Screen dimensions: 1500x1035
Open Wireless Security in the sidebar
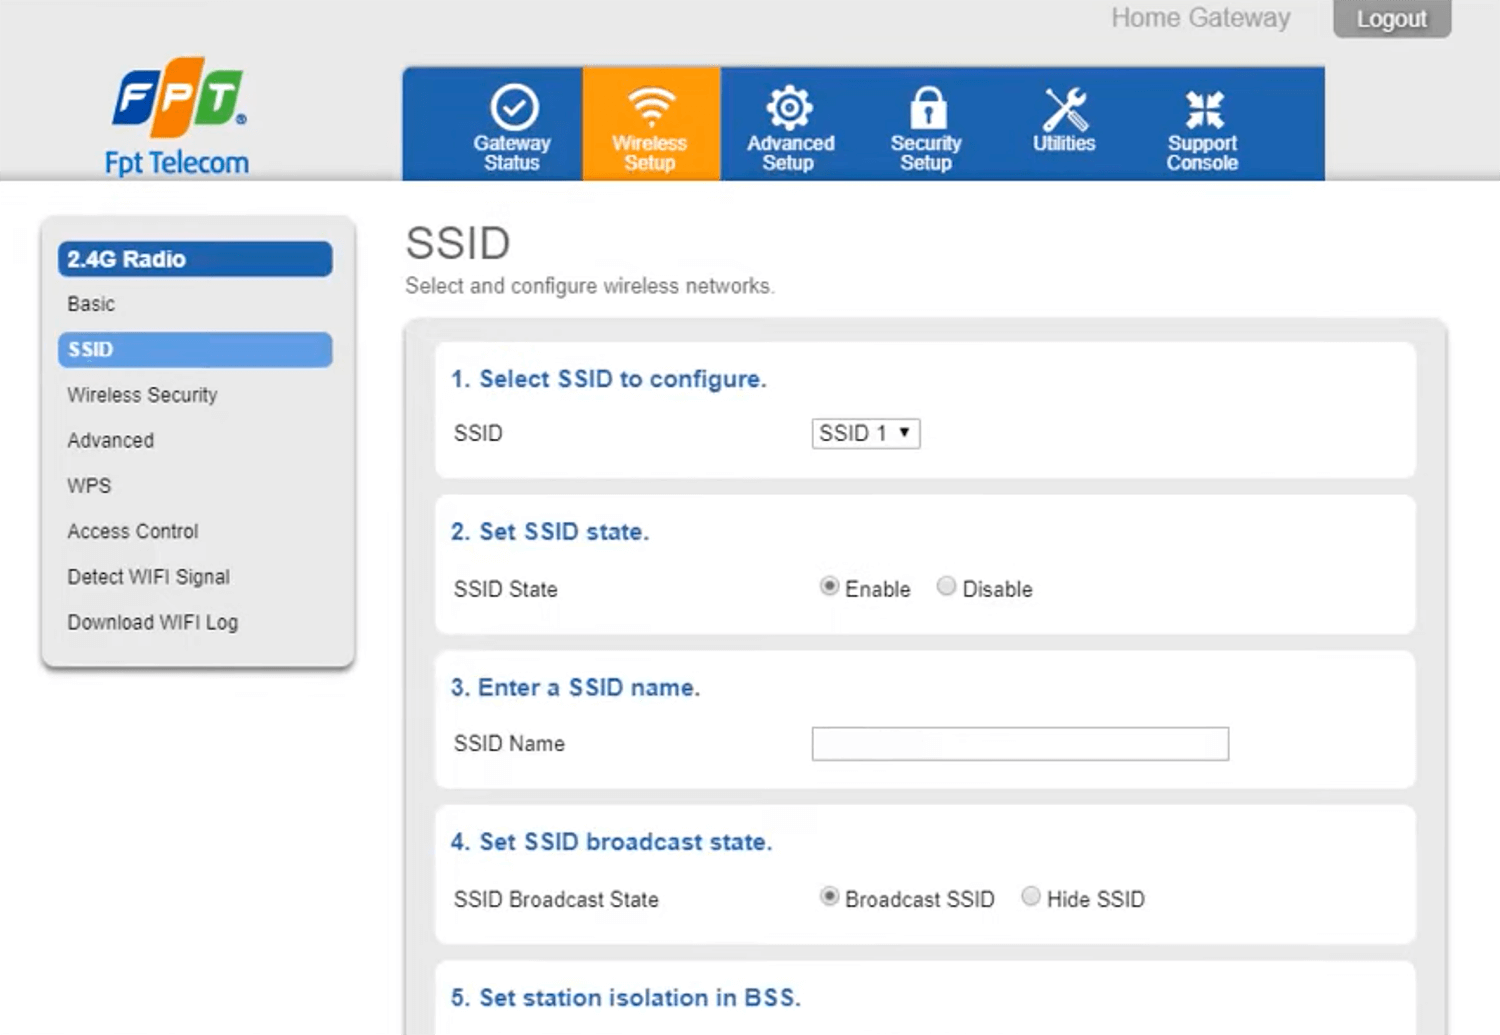click(142, 395)
